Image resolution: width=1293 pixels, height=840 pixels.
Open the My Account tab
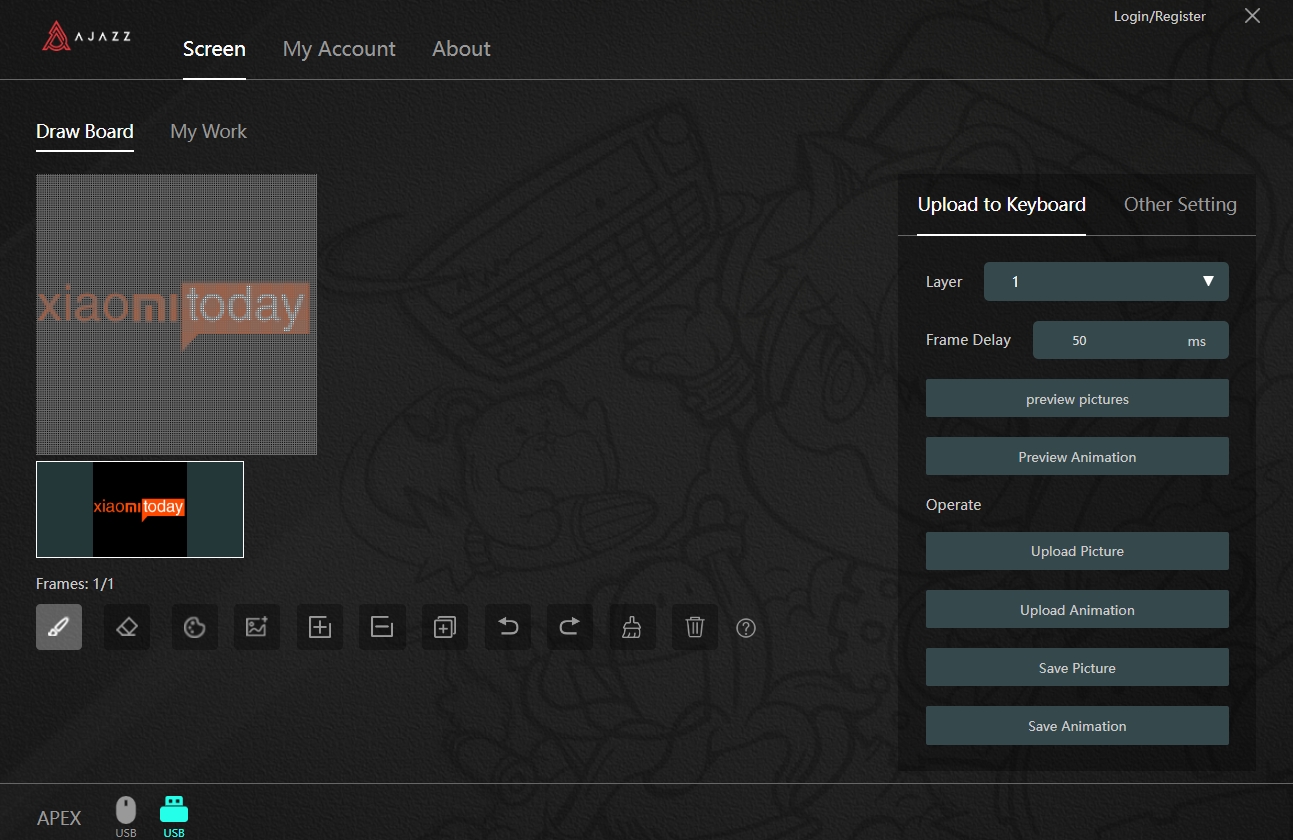point(339,49)
